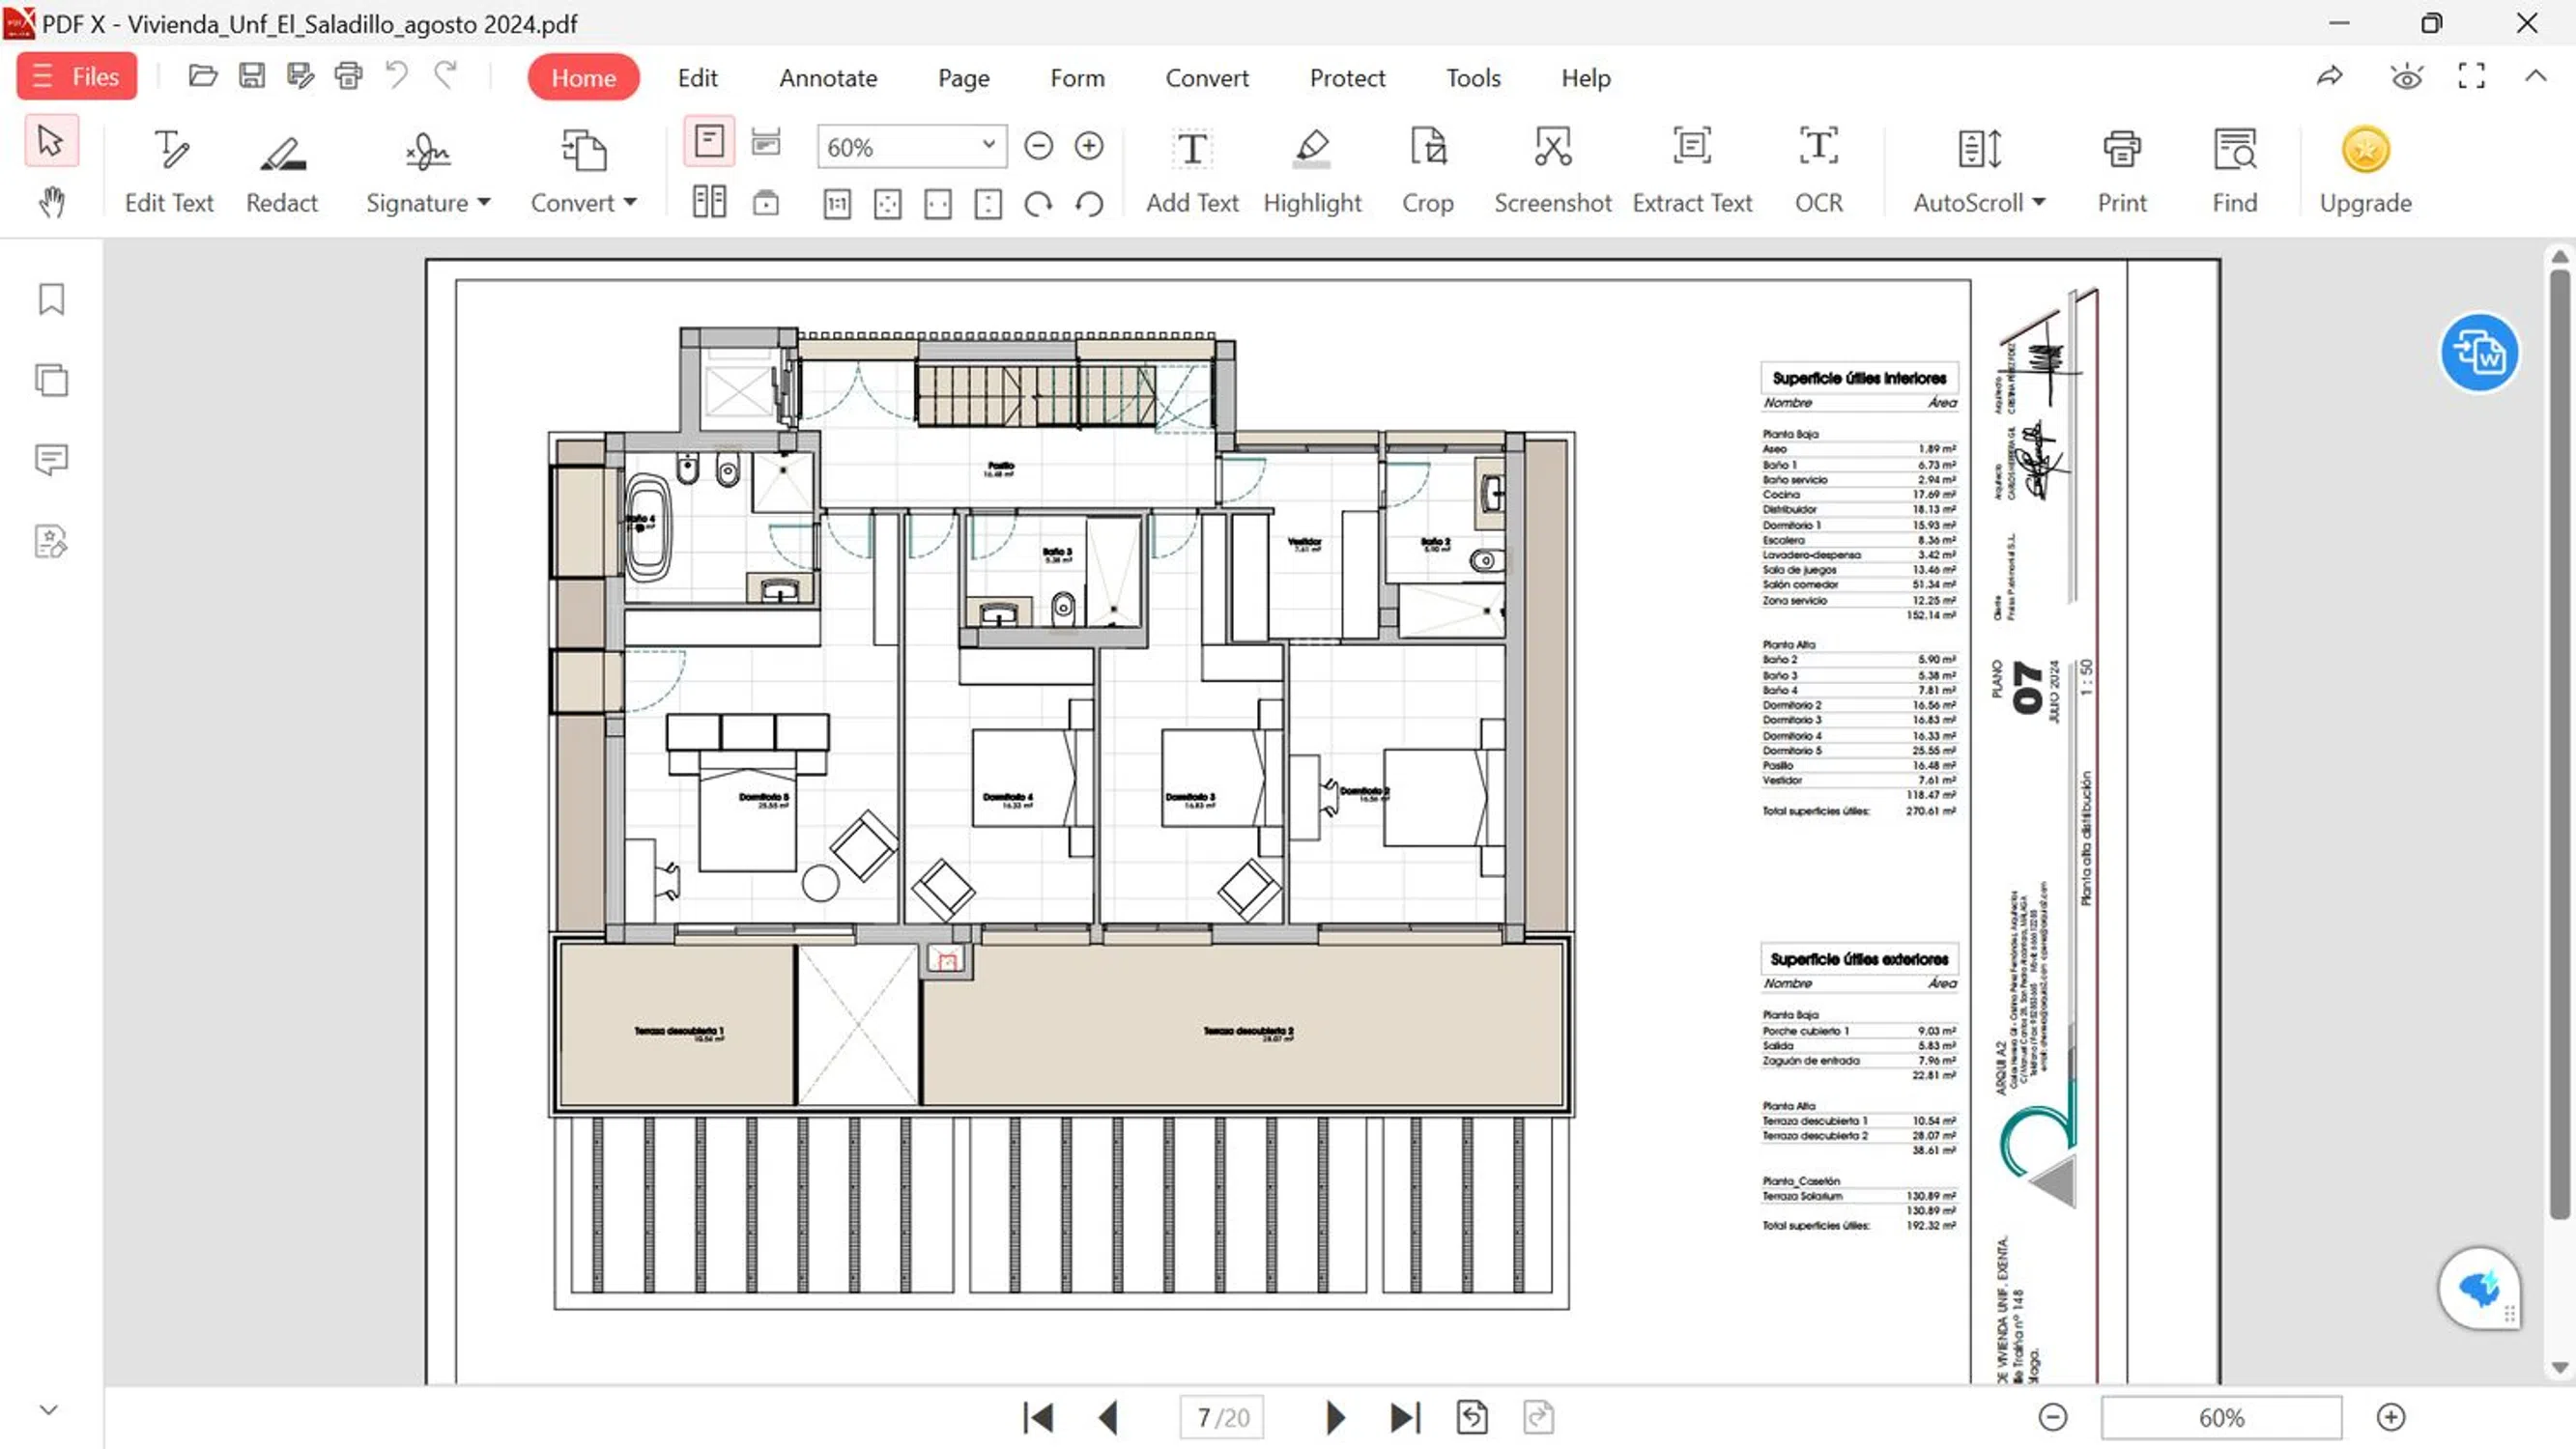Expand the 60% zoom level dropdown
2576x1449 pixels.
(988, 145)
